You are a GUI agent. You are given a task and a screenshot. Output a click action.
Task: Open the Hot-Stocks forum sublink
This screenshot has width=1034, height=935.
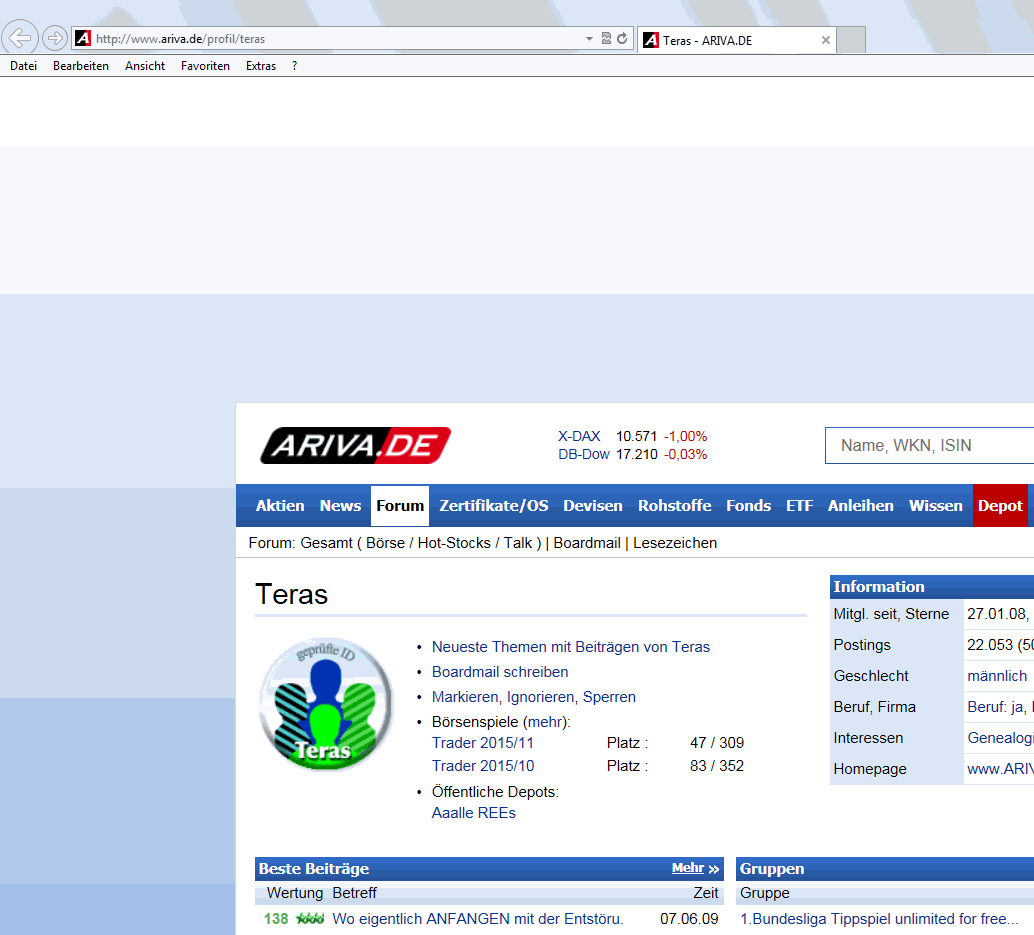tap(454, 543)
